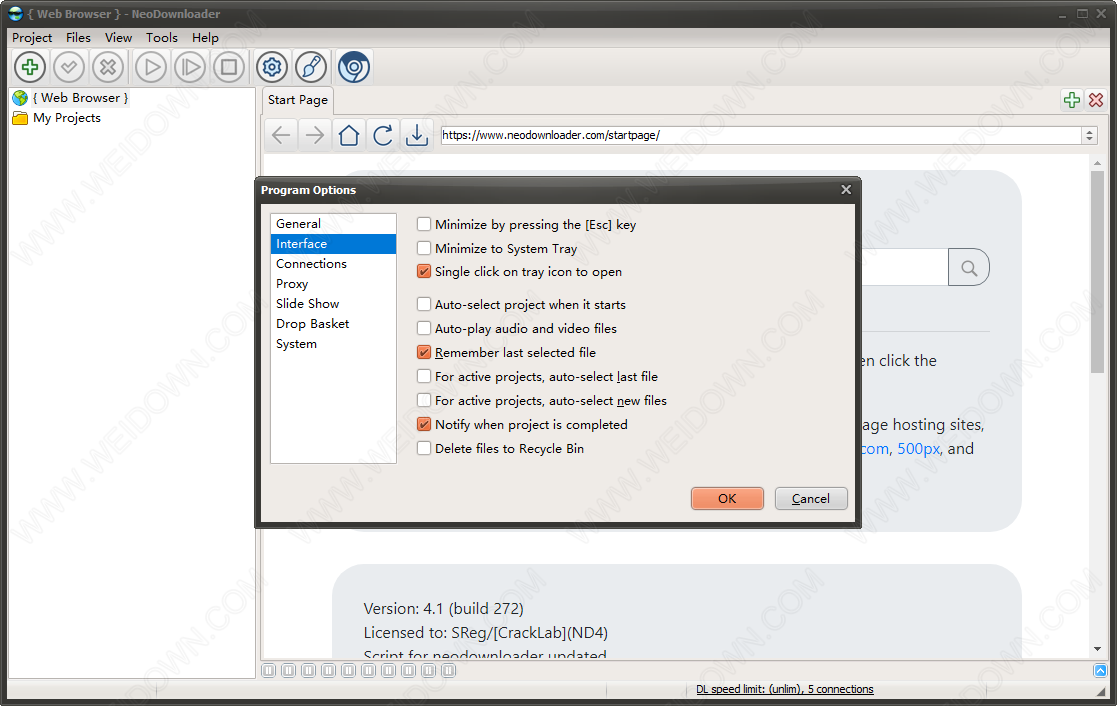1117x706 pixels.
Task: Click the green plus New Project toolbar icon
Action: [x=30, y=68]
